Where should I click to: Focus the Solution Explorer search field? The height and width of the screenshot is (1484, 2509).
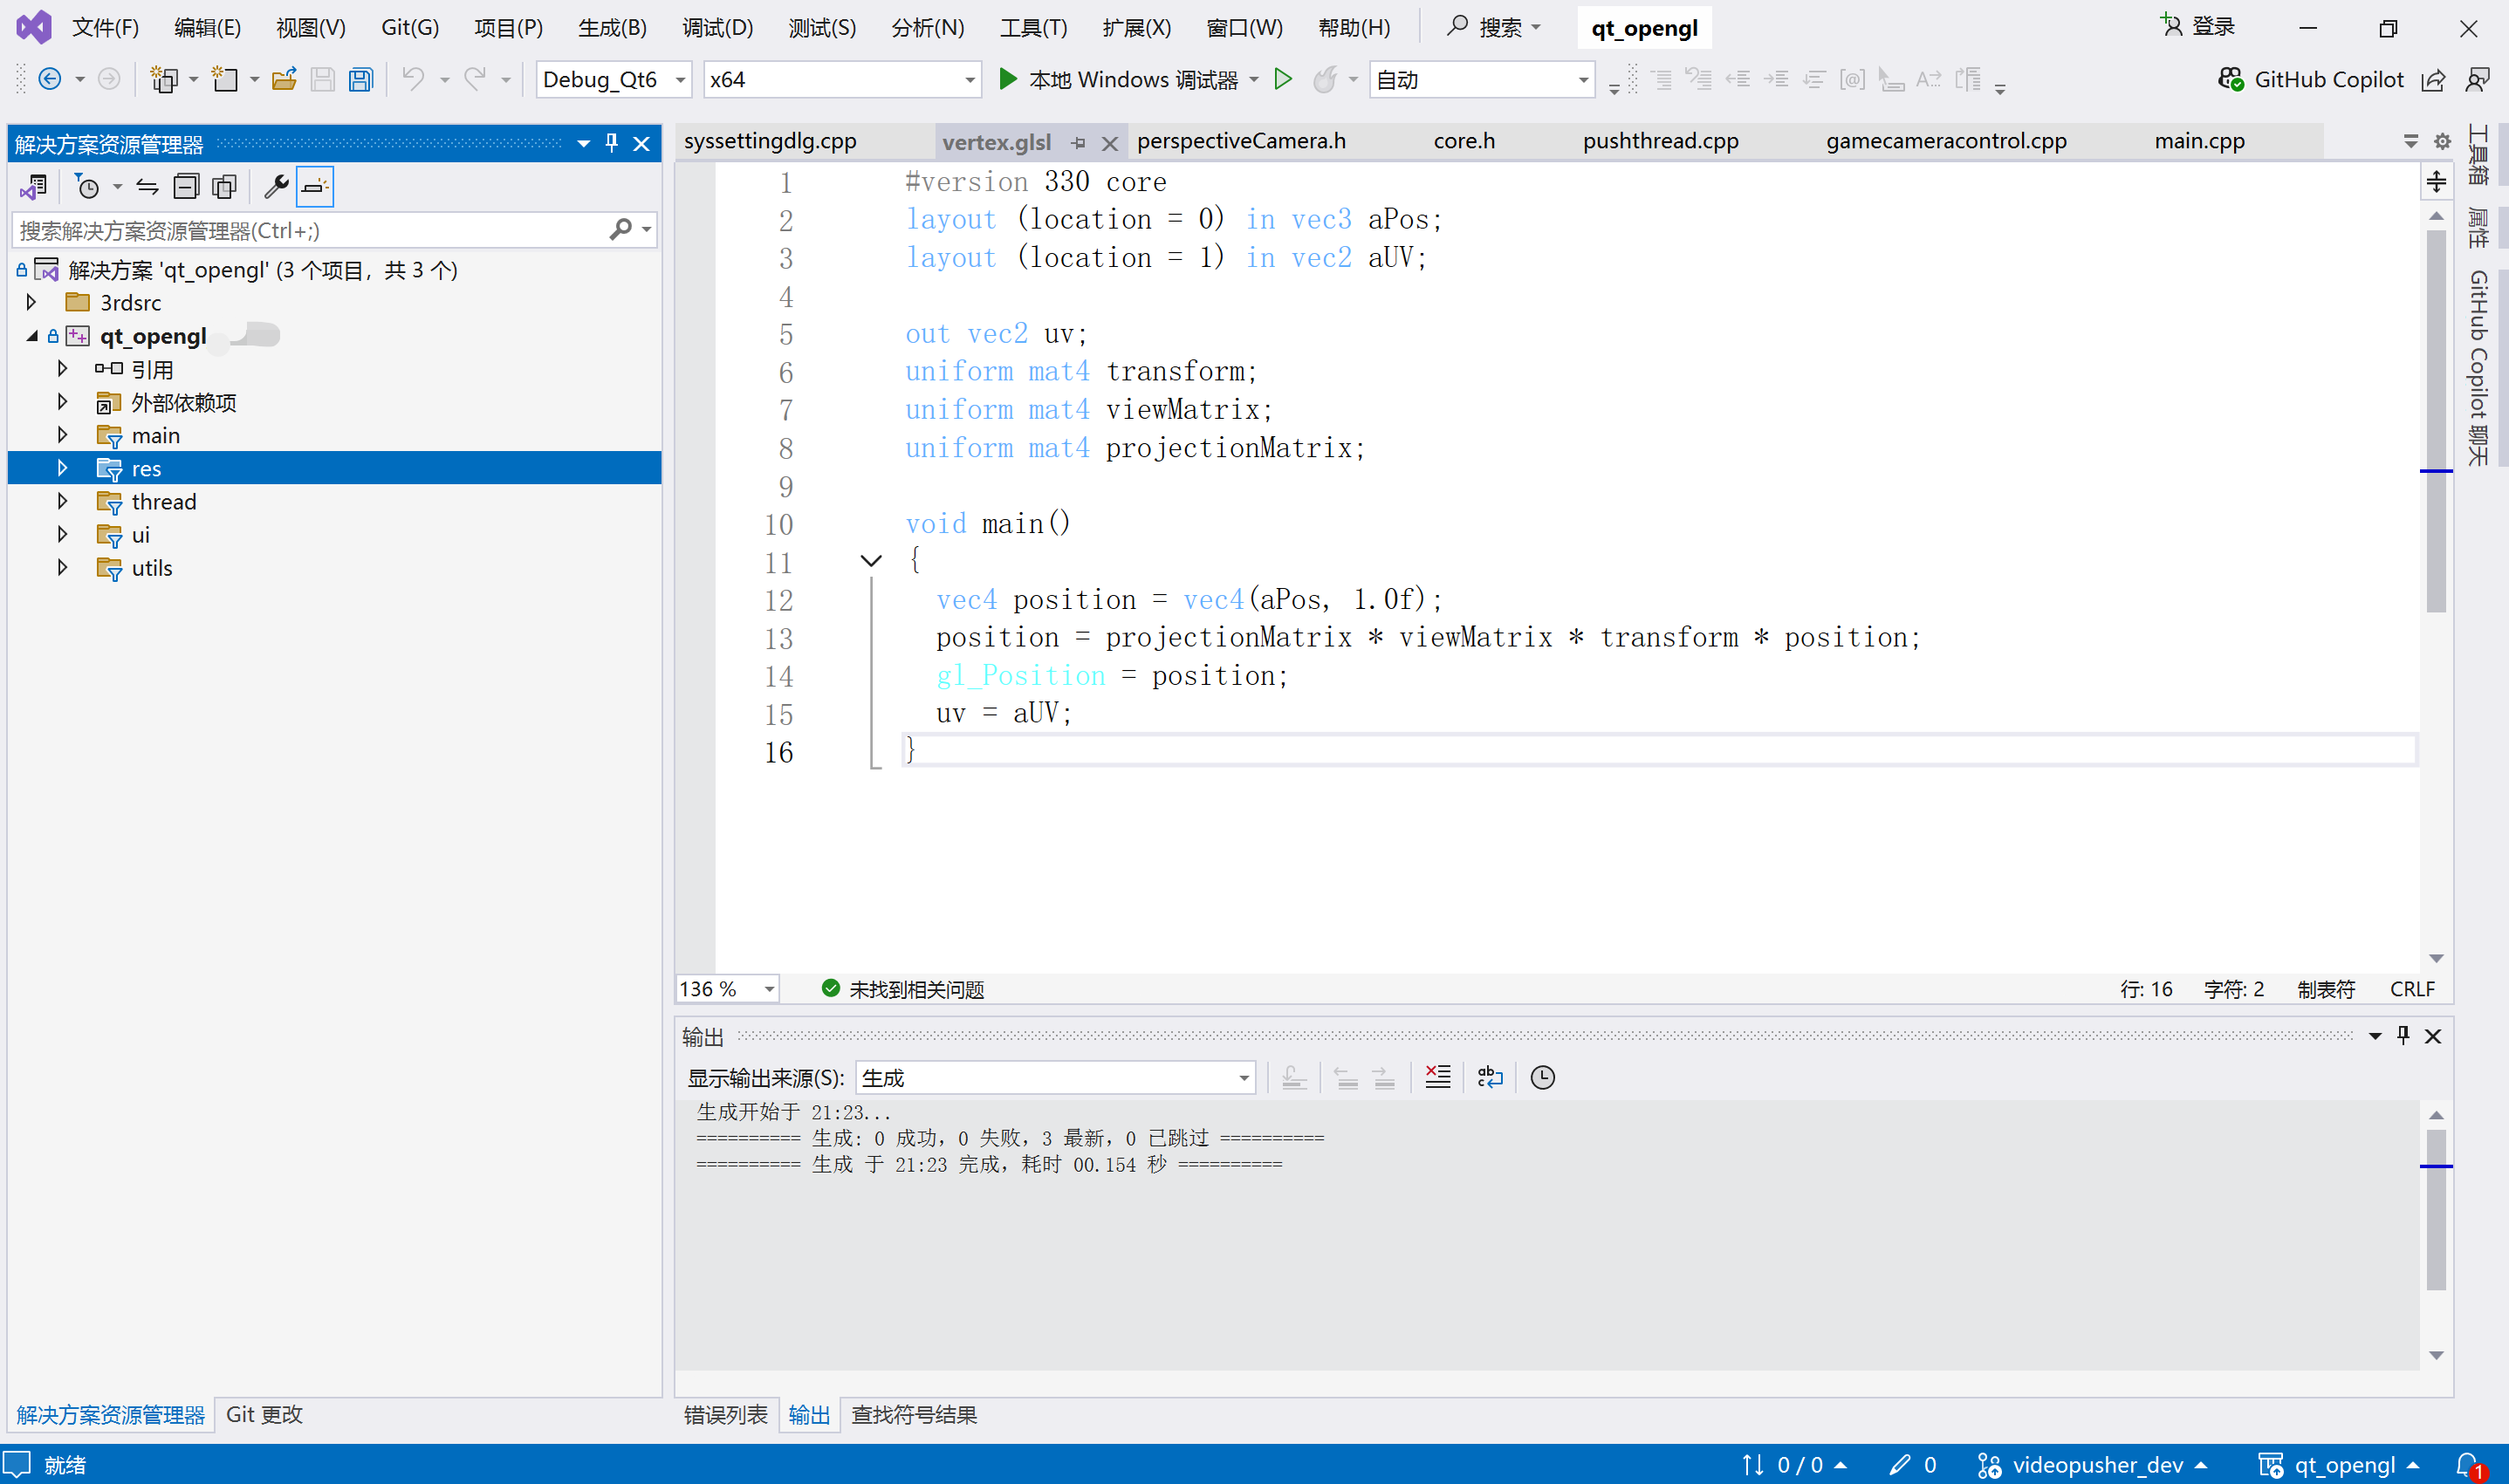coord(310,231)
